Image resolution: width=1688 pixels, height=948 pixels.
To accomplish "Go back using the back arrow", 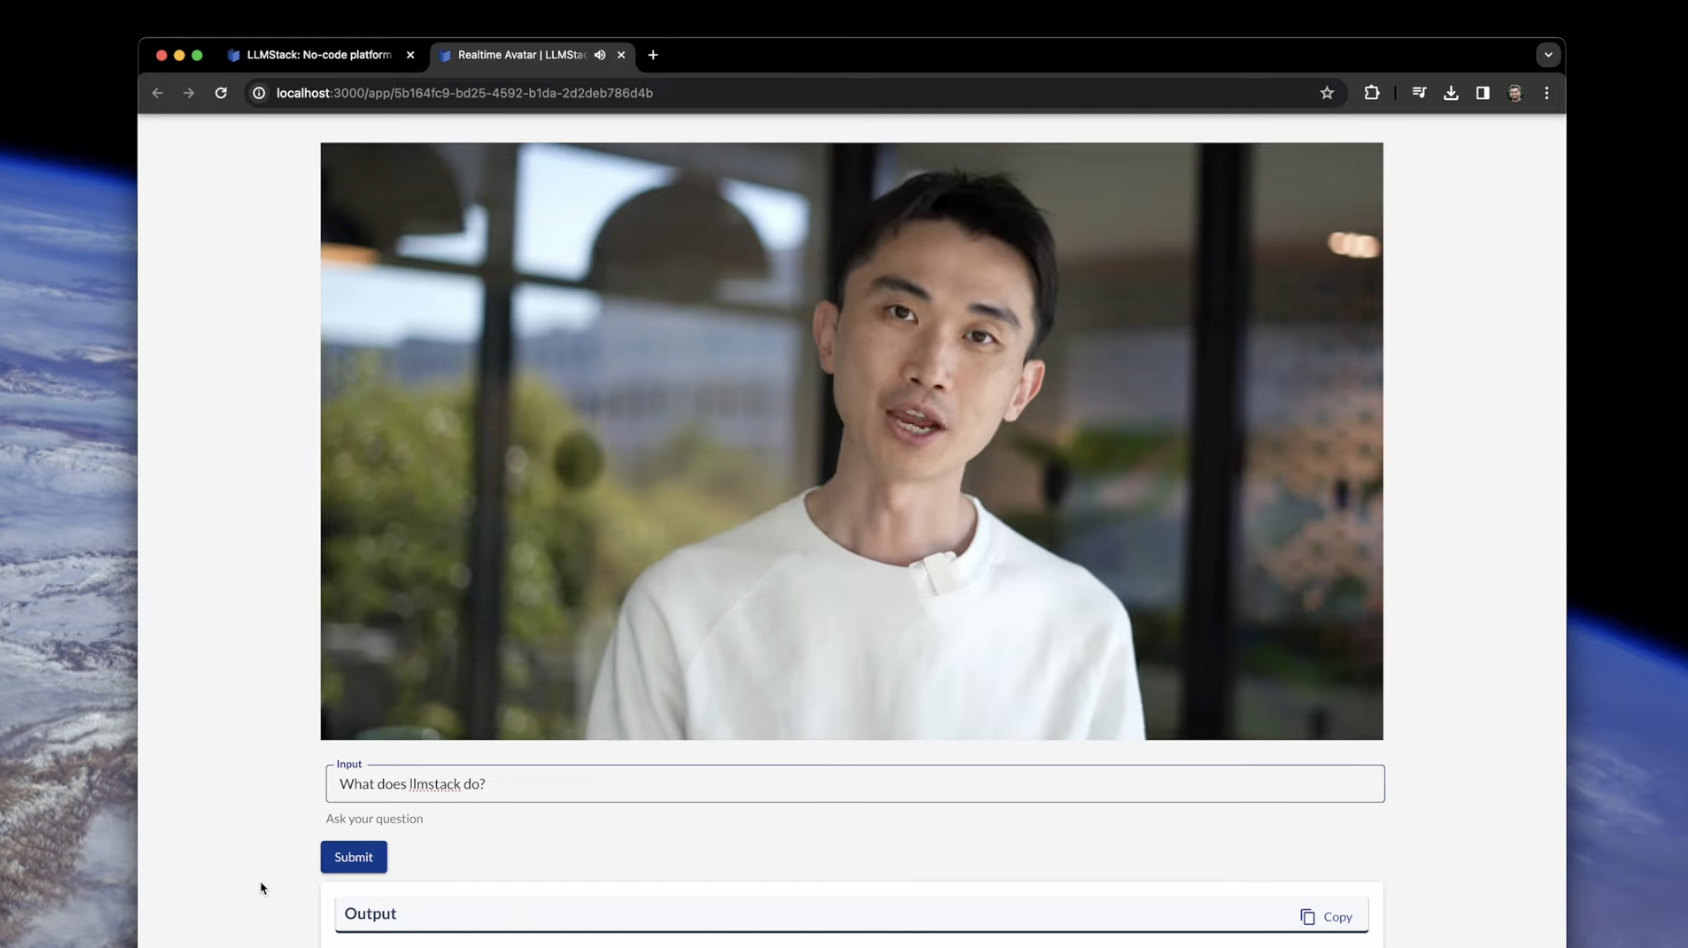I will (157, 92).
